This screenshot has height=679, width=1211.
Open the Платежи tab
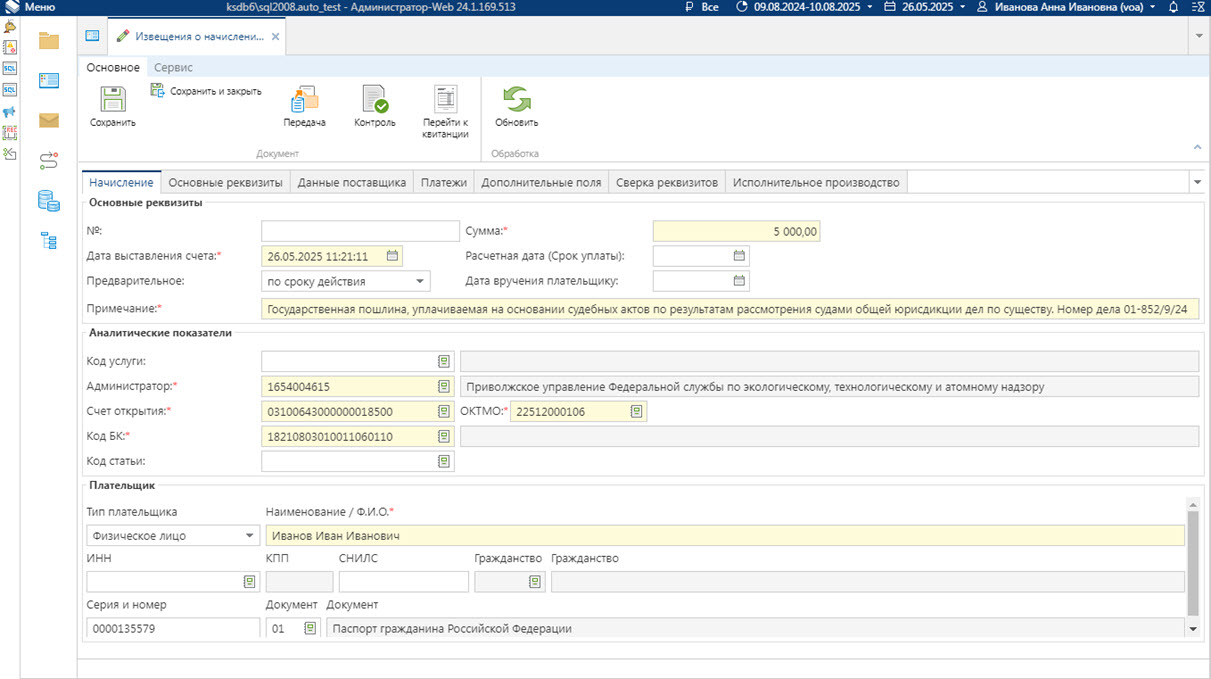[x=444, y=183]
